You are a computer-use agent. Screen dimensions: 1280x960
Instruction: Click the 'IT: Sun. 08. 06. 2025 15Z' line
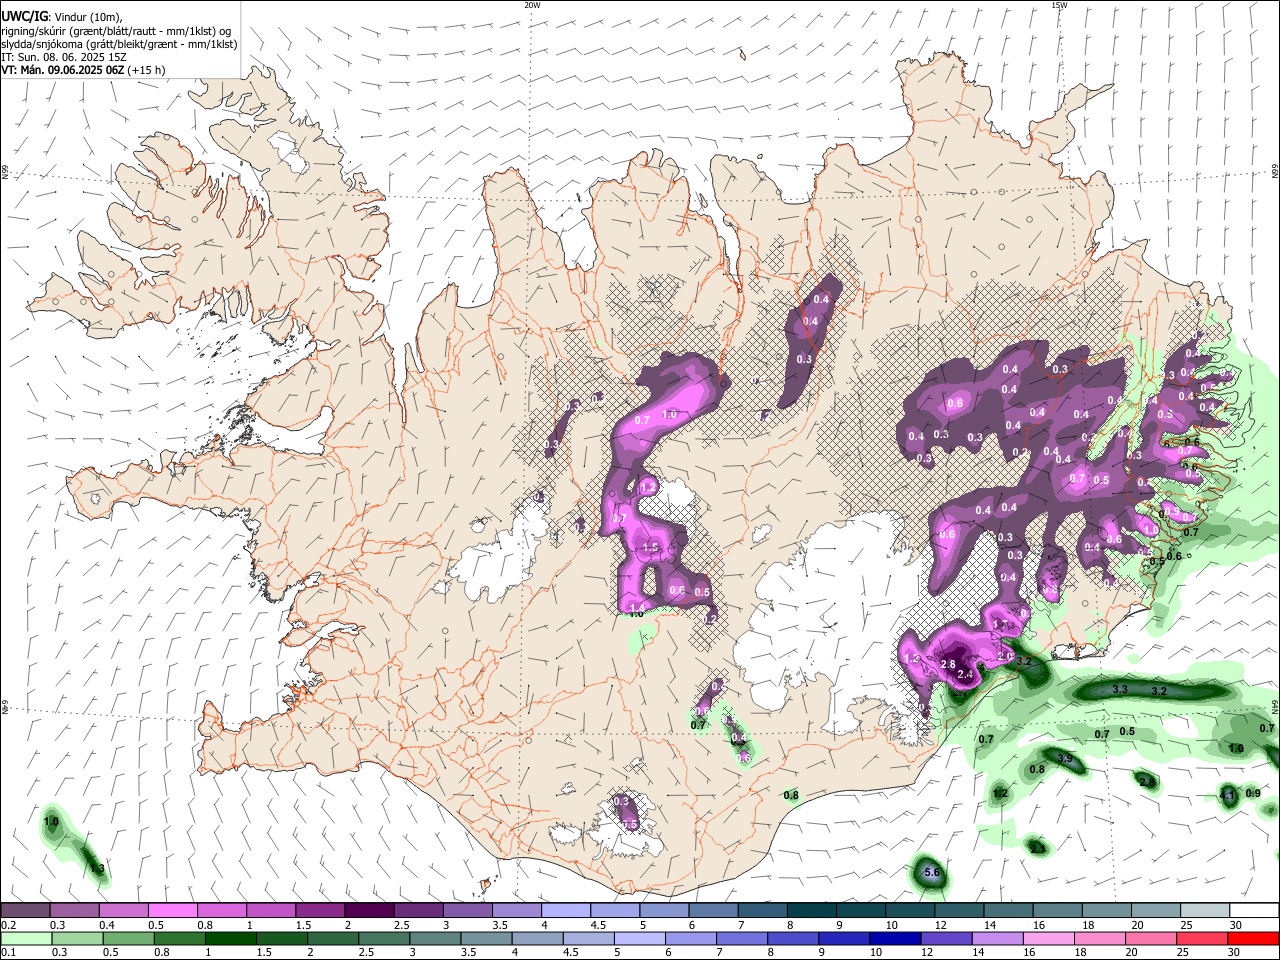click(x=62, y=57)
